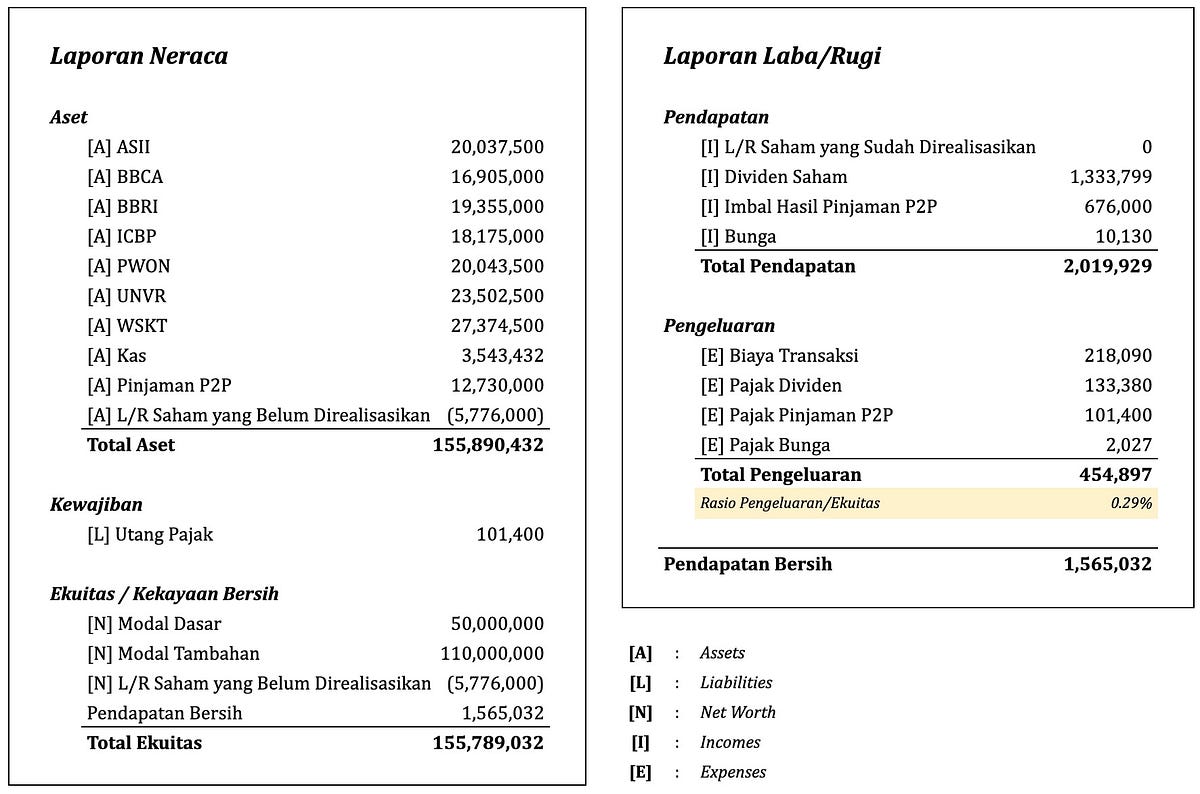Image resolution: width=1200 pixels, height=794 pixels.
Task: Select Modal Tambahan value 110,000,000
Action: (x=492, y=654)
